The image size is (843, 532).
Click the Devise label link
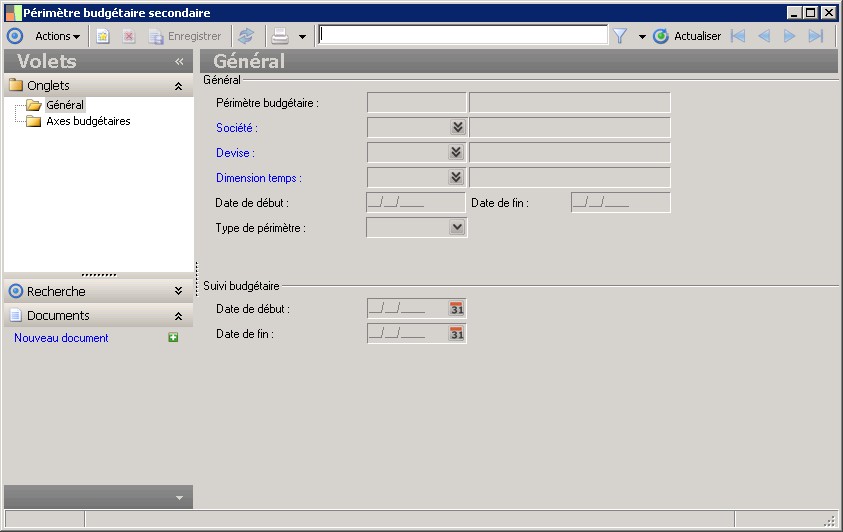[x=235, y=153]
